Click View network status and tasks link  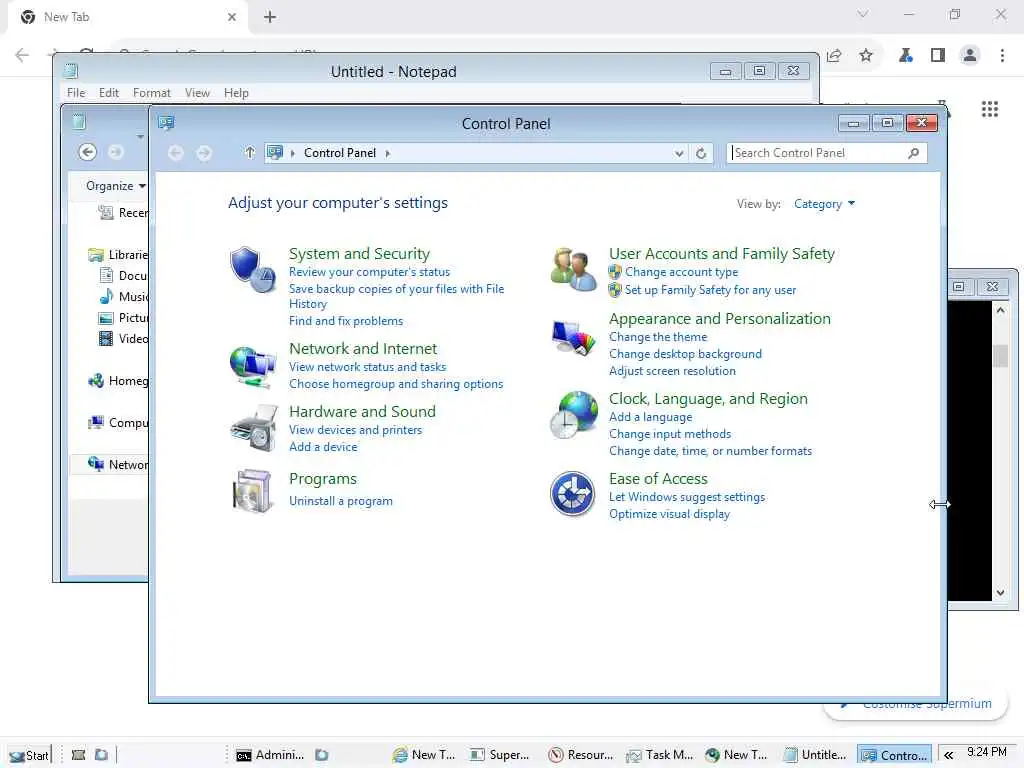click(368, 367)
